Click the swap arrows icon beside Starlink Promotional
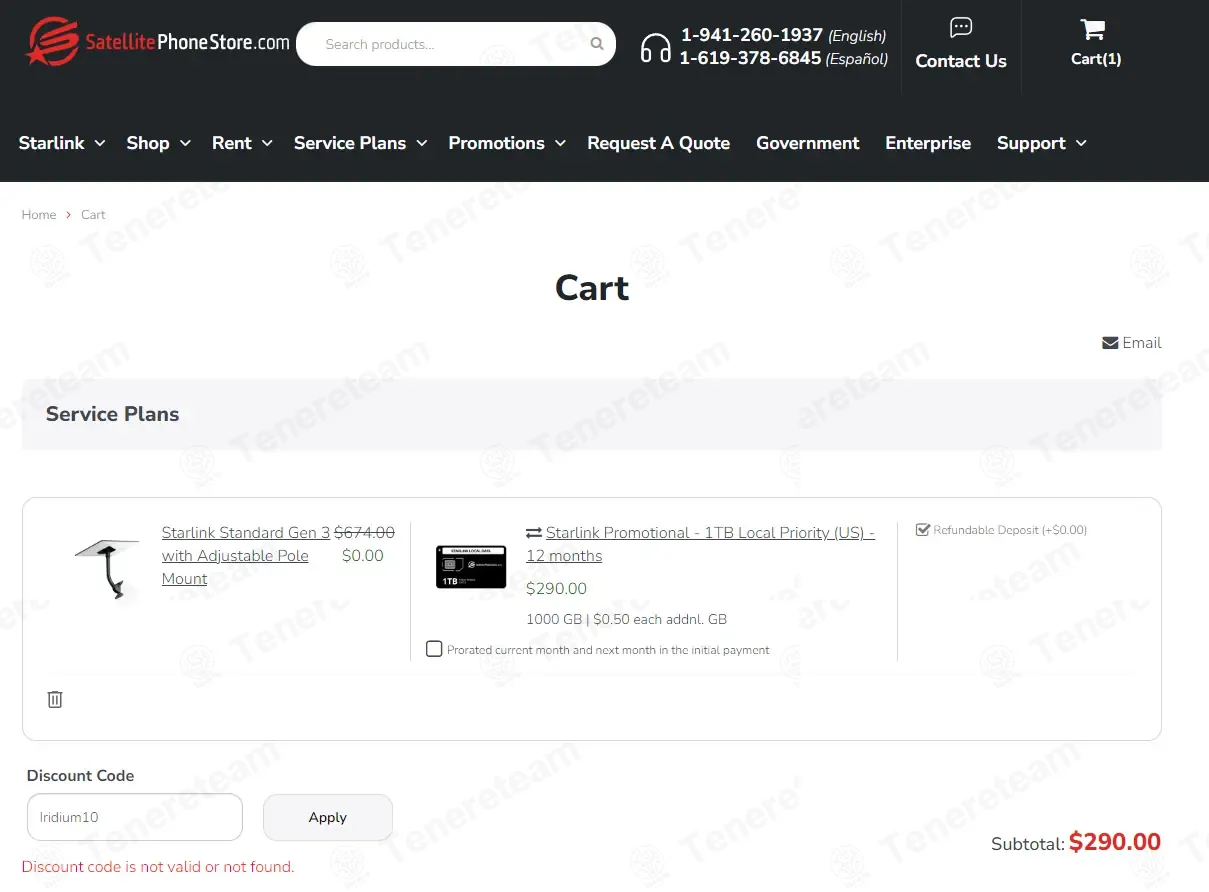 coord(534,533)
